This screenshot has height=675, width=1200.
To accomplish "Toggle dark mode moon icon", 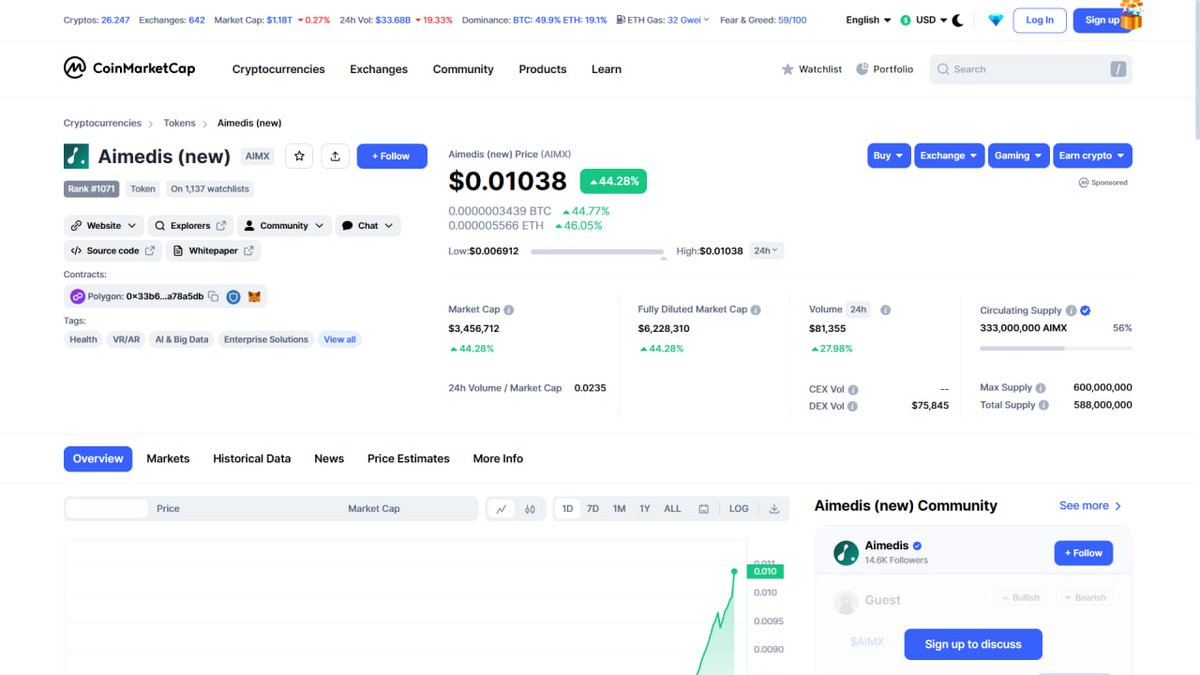I will tap(958, 20).
